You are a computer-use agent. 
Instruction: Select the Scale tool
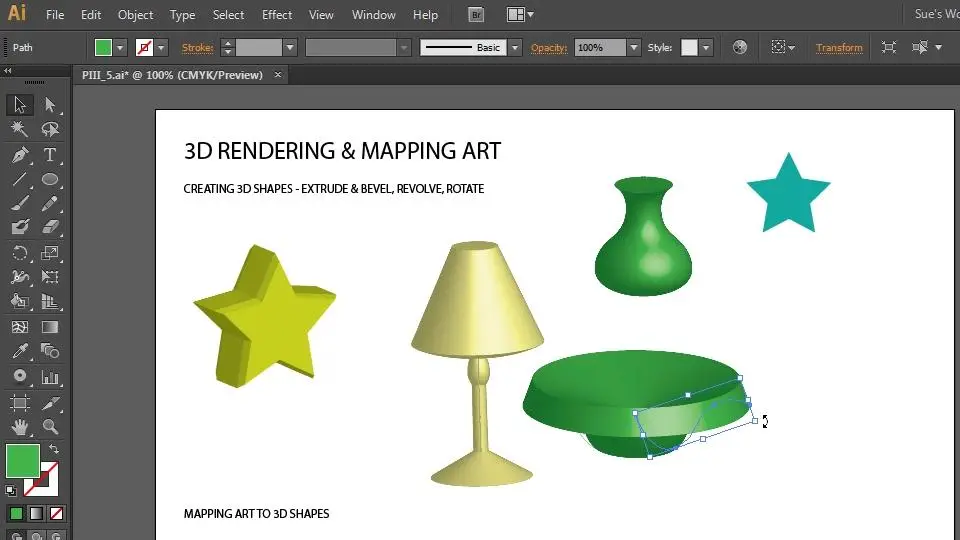(50, 253)
